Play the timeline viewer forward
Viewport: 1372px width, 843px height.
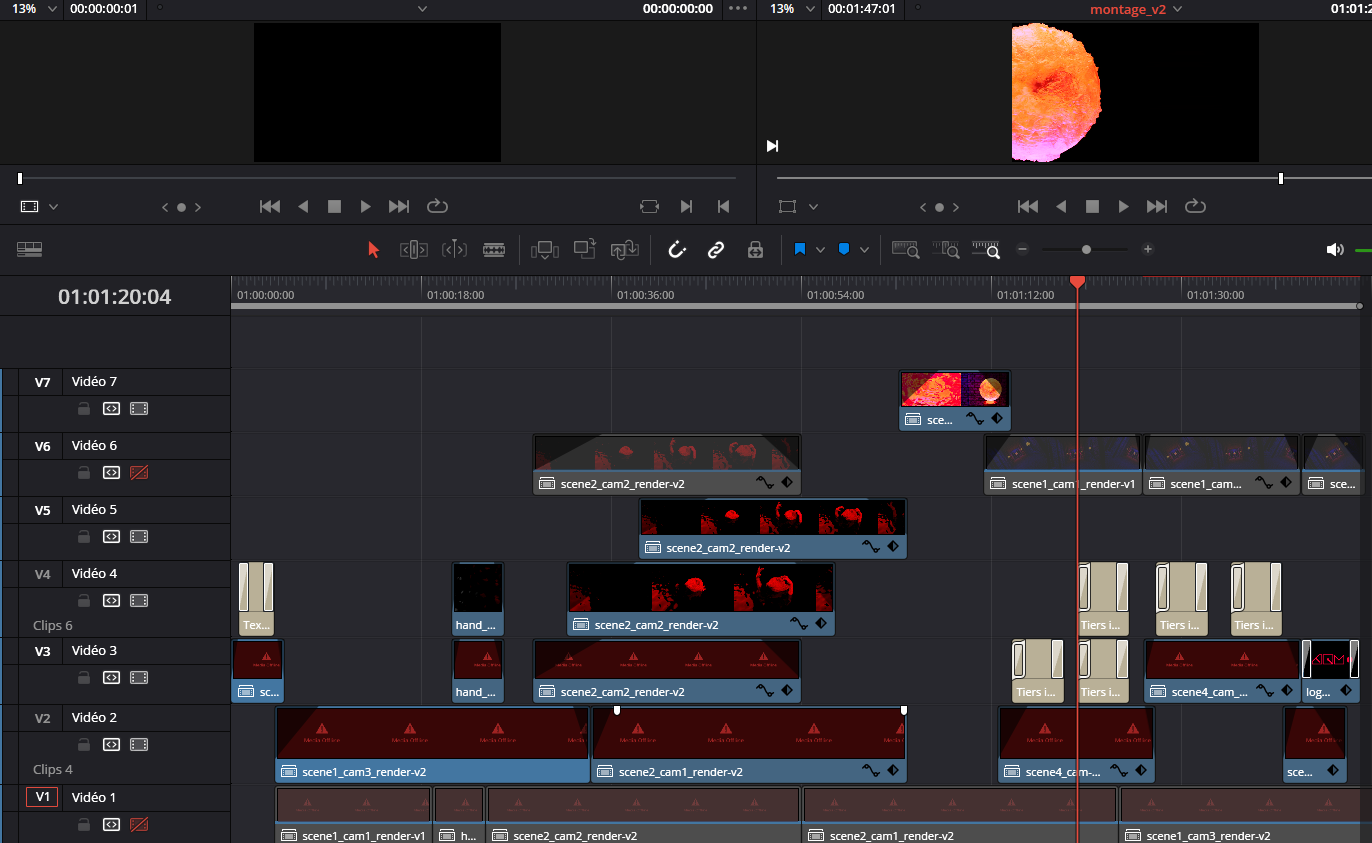click(1124, 206)
